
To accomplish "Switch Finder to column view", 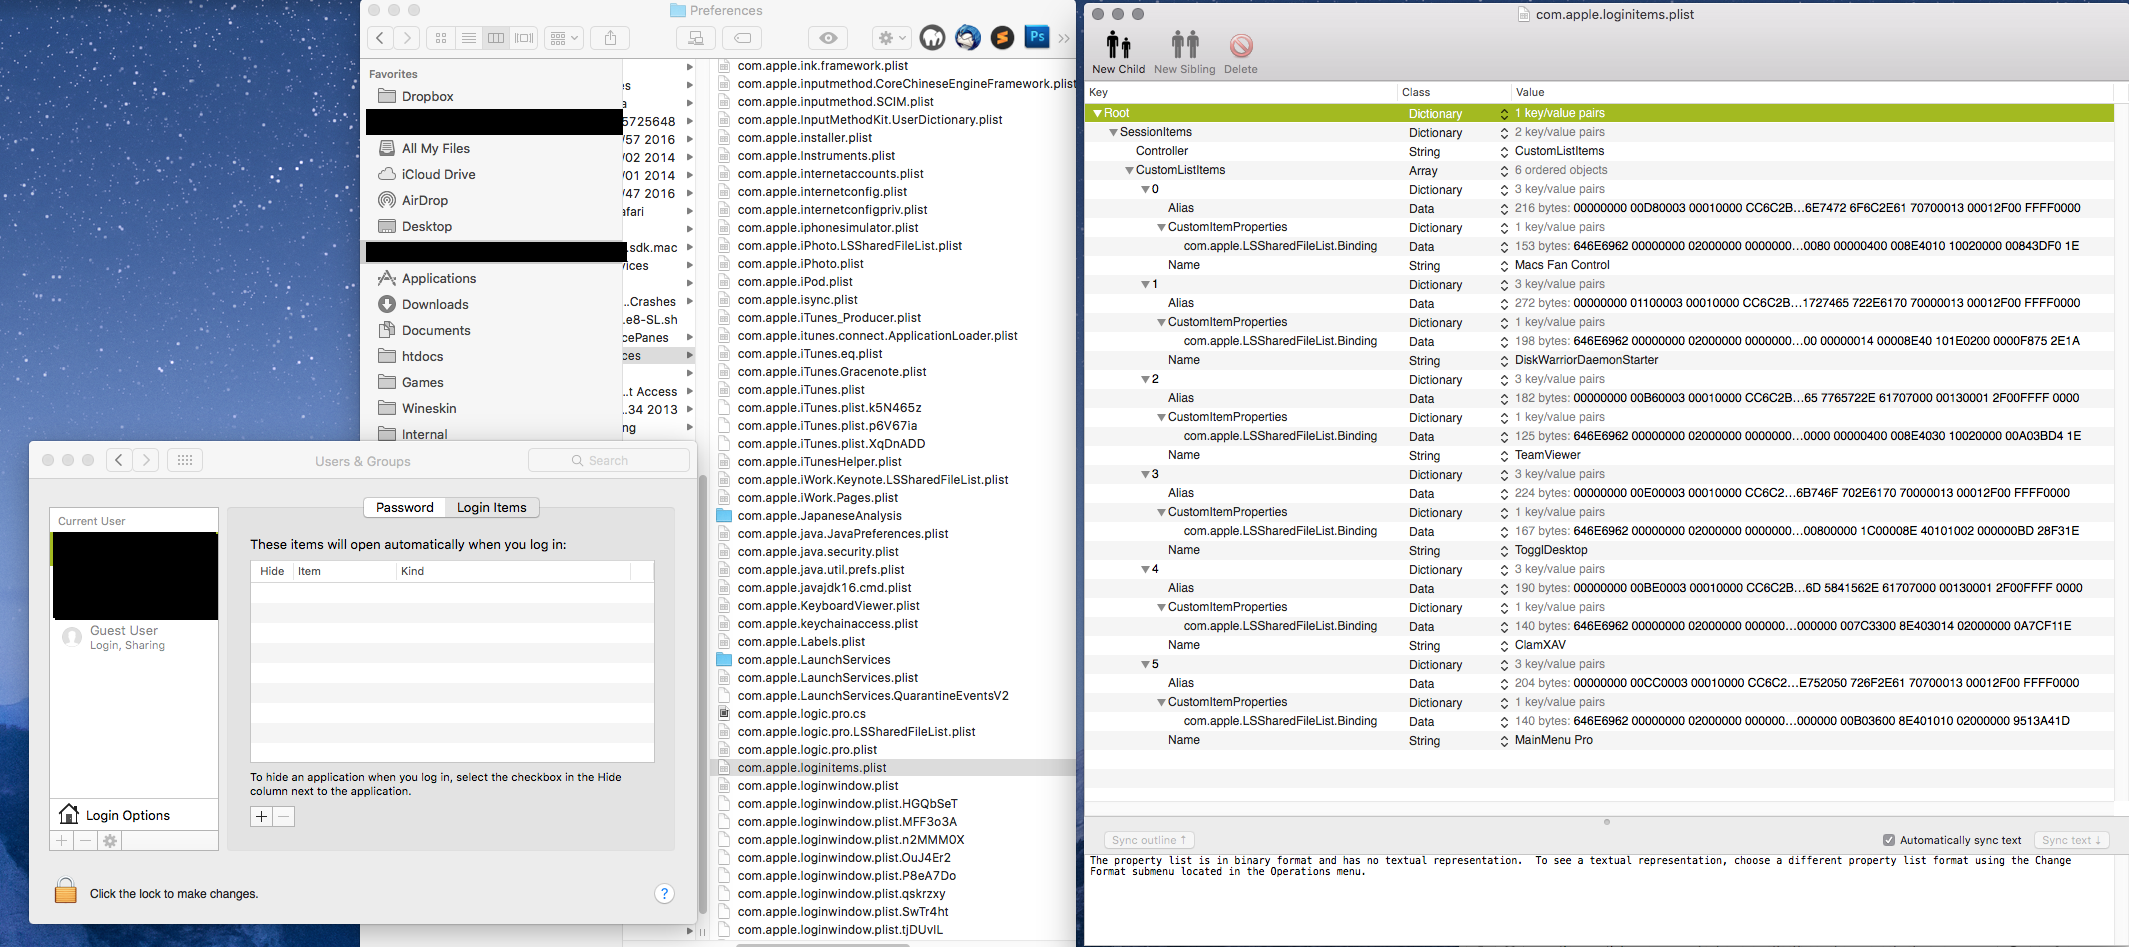I will (495, 38).
